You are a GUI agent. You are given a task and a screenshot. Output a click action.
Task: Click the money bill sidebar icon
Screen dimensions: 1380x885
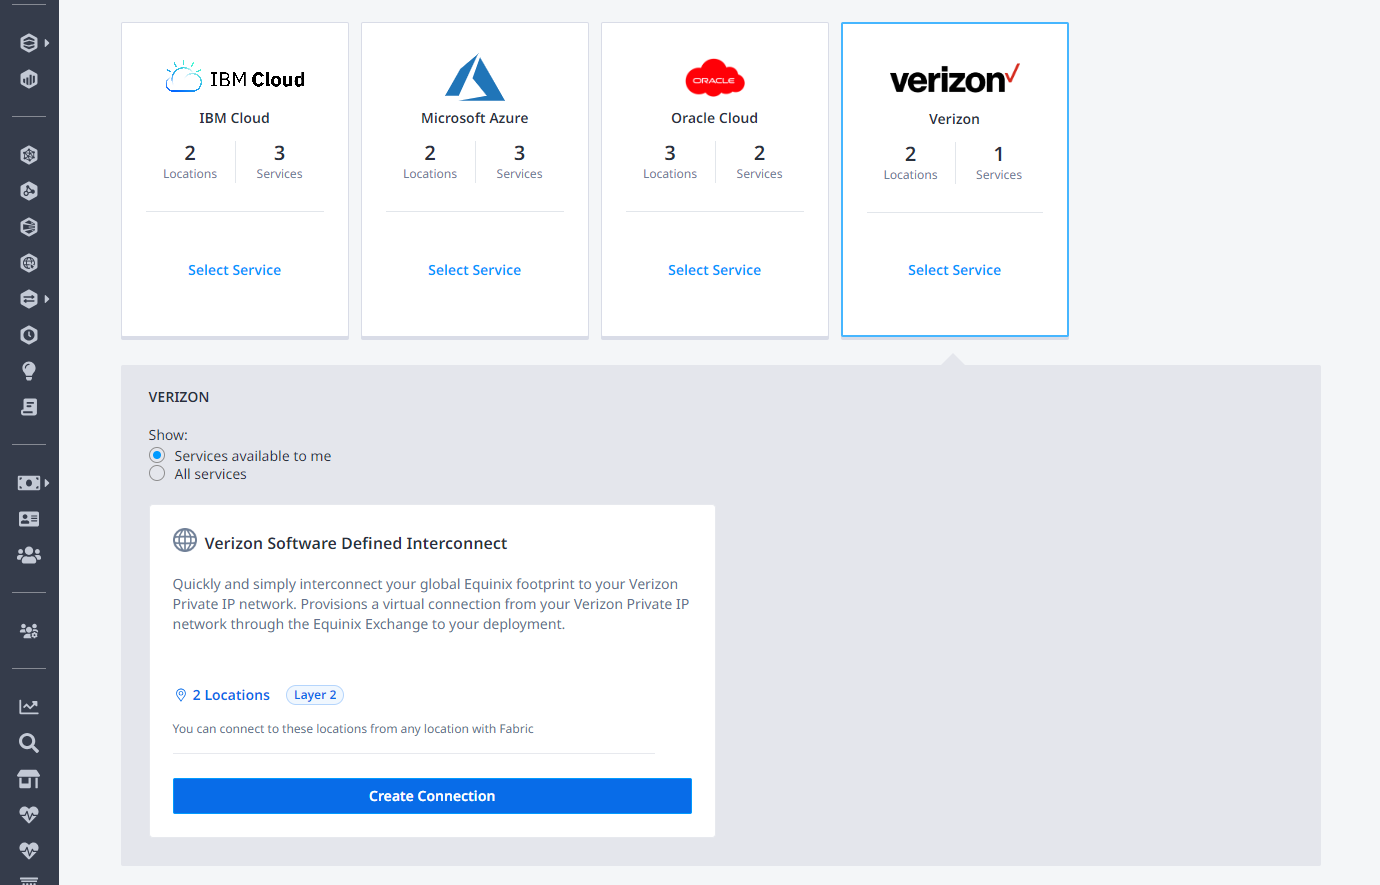[29, 483]
